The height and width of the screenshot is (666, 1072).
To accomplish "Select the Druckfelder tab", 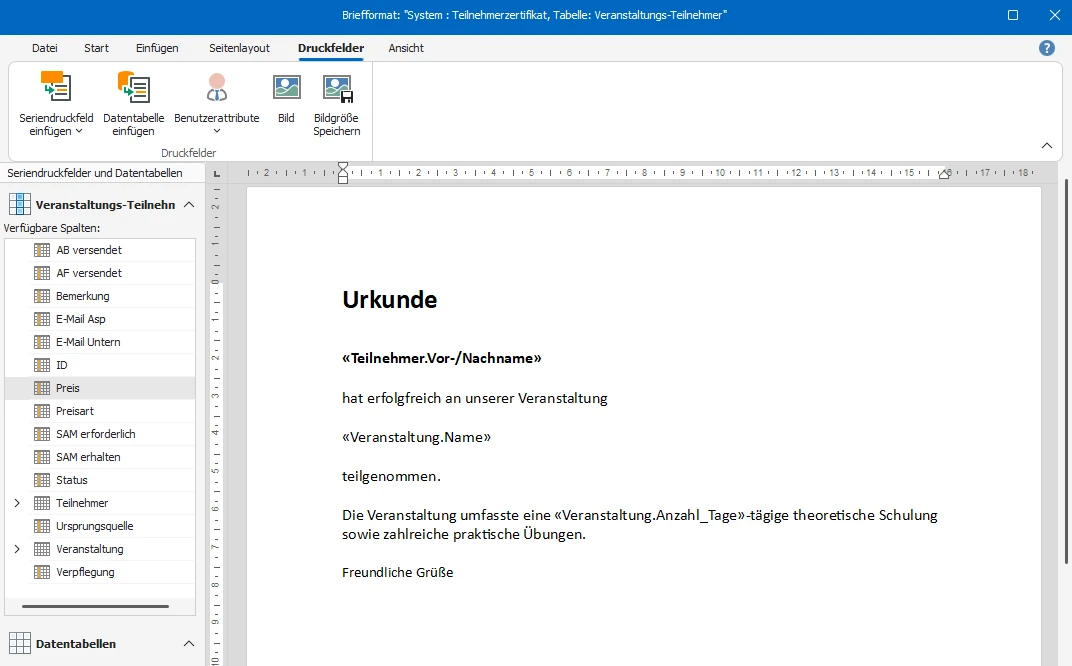I will [331, 48].
